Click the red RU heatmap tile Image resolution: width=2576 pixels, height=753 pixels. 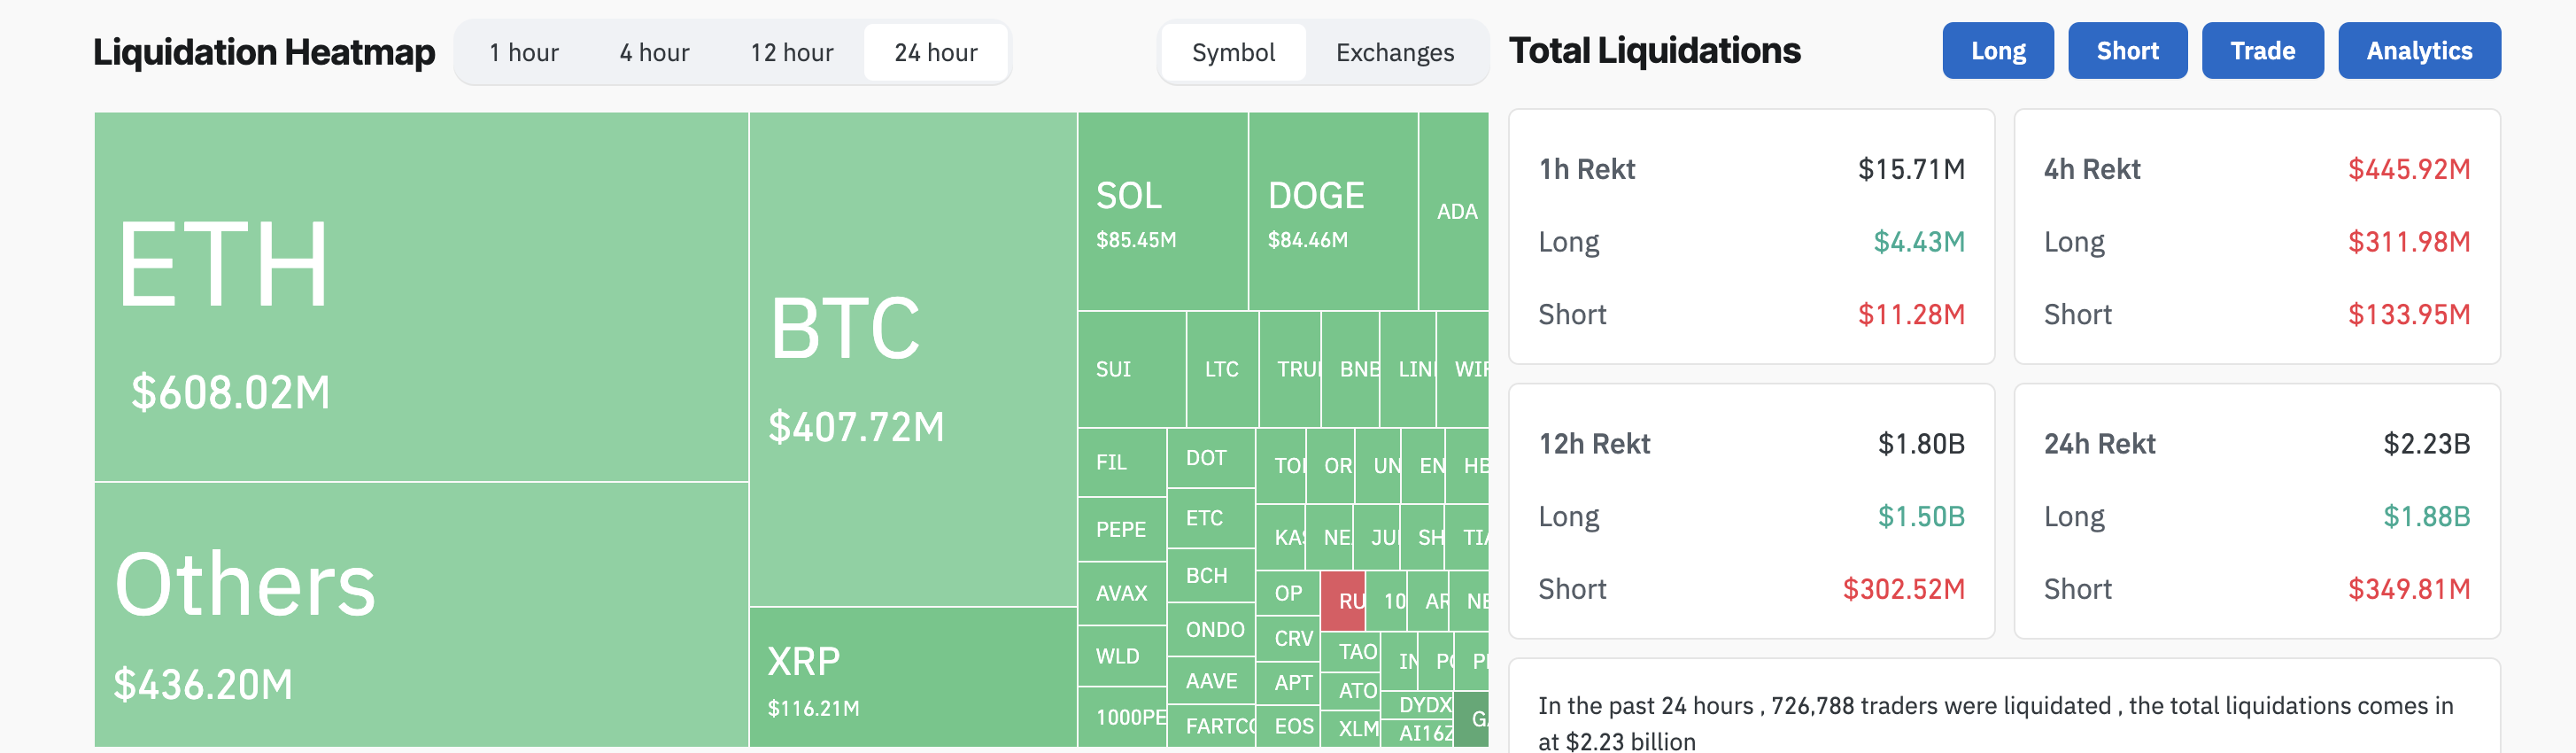[x=1342, y=601]
